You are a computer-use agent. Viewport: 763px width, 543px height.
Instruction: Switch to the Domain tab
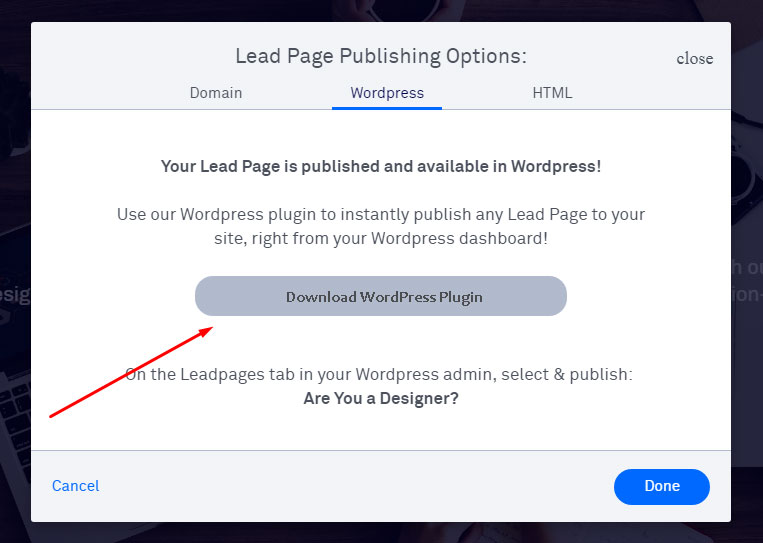click(216, 92)
